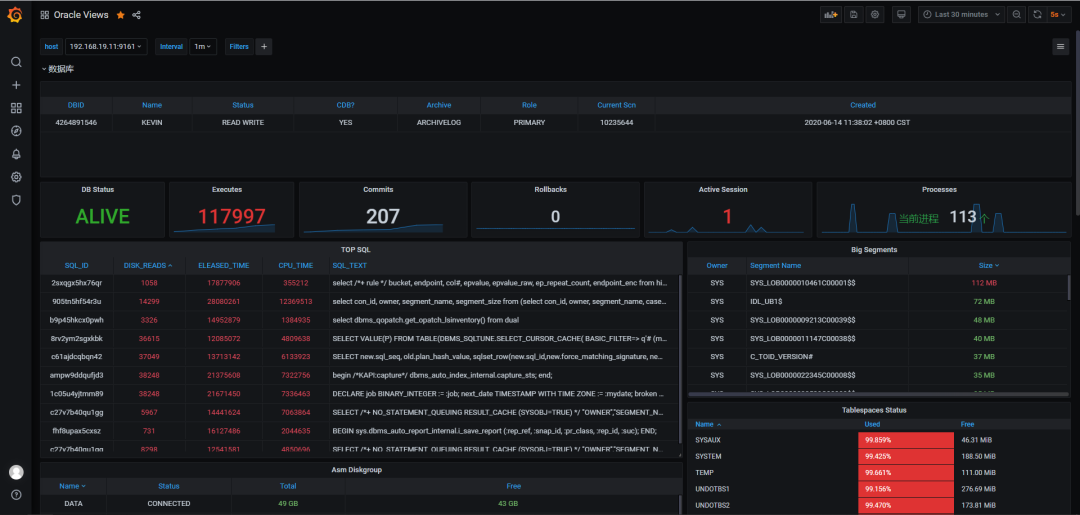Open the Explore compass icon
This screenshot has height=515, width=1080.
(x=16, y=131)
